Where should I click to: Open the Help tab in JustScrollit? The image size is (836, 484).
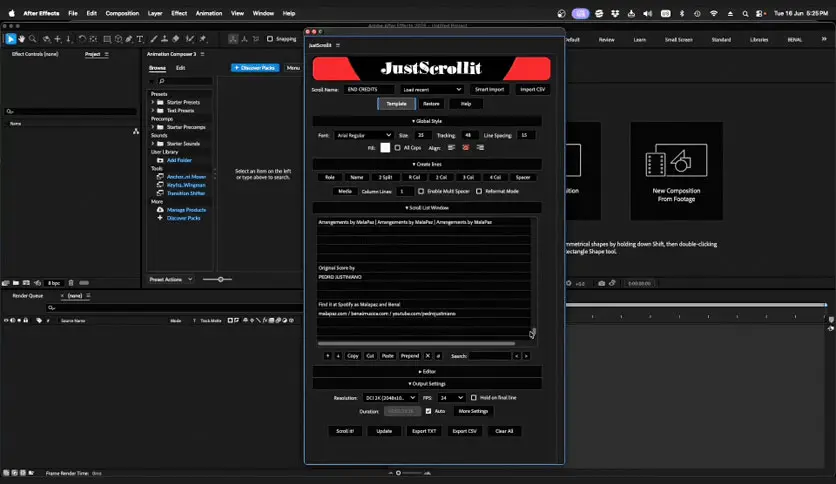click(x=466, y=104)
